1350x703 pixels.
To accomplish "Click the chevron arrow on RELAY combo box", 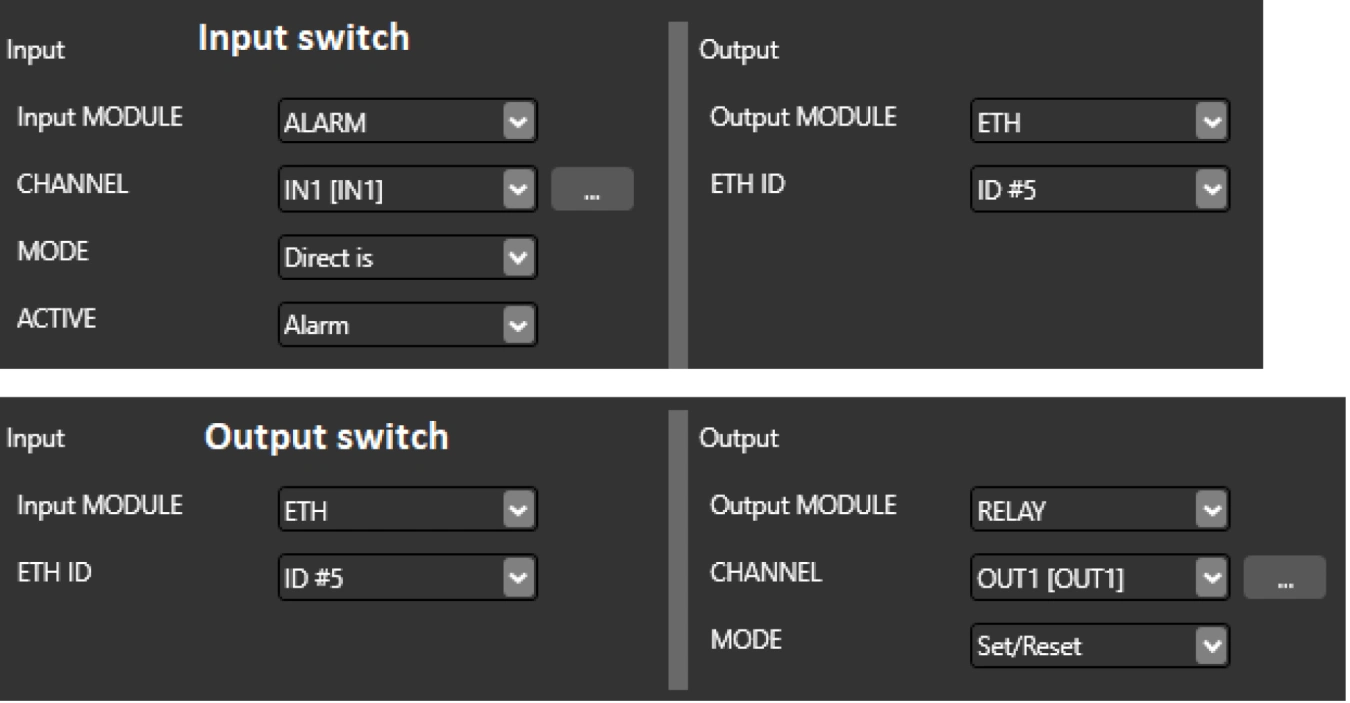I will pos(1211,511).
